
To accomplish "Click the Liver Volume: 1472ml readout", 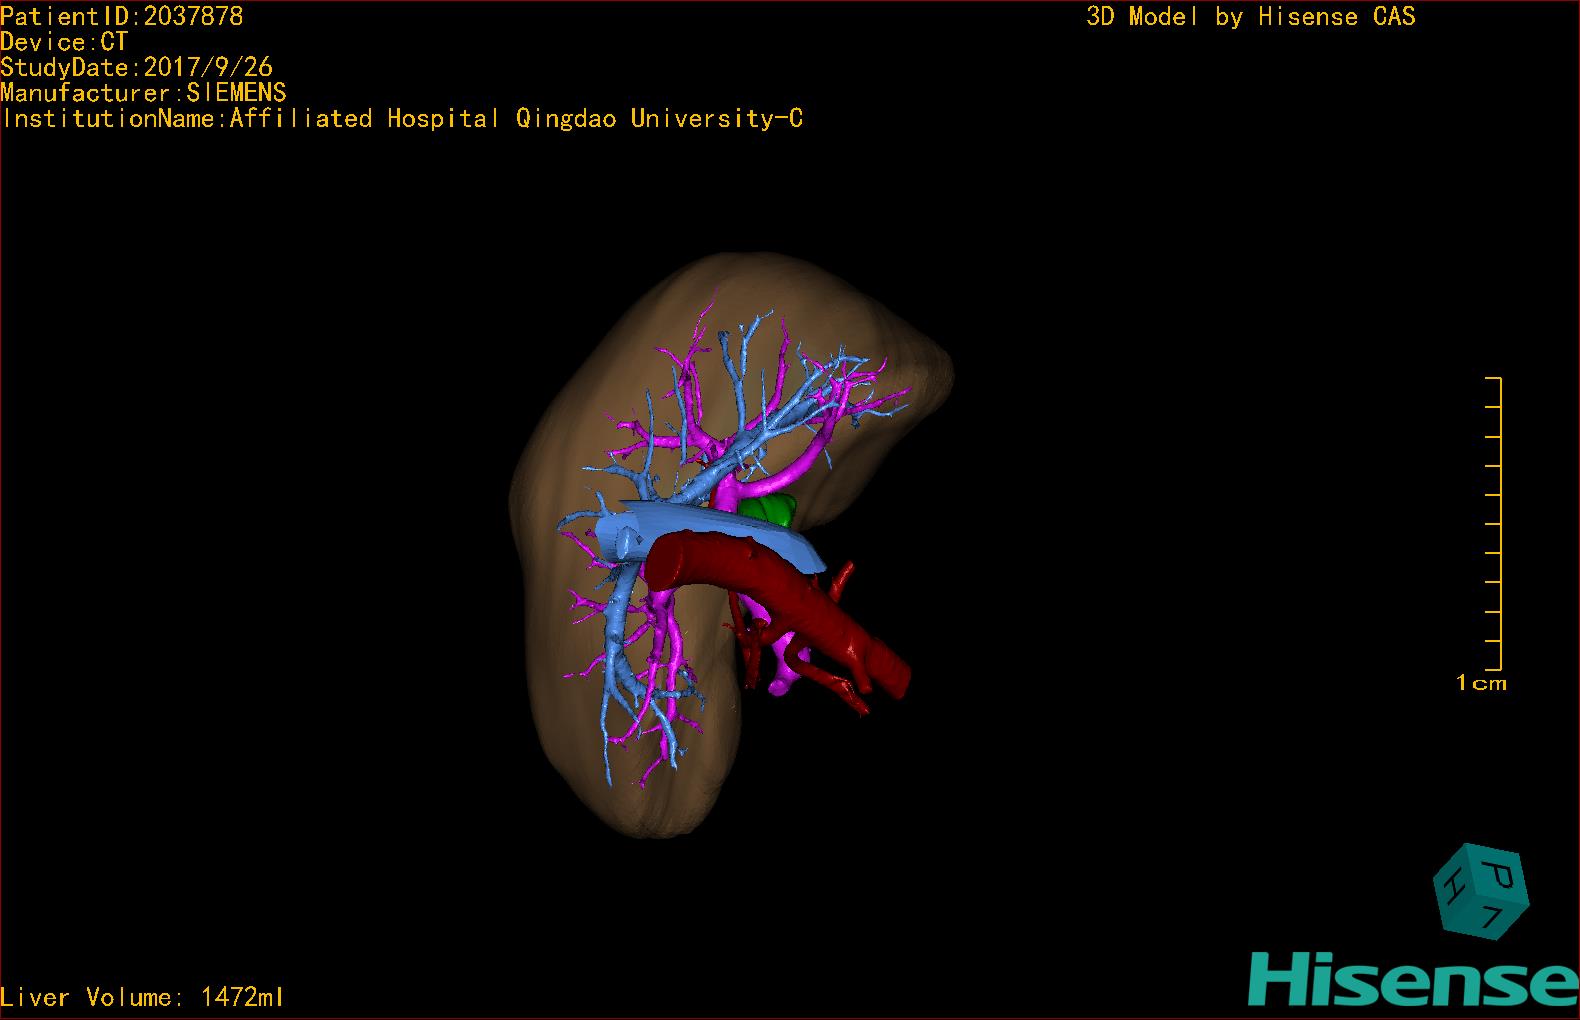I will [142, 997].
